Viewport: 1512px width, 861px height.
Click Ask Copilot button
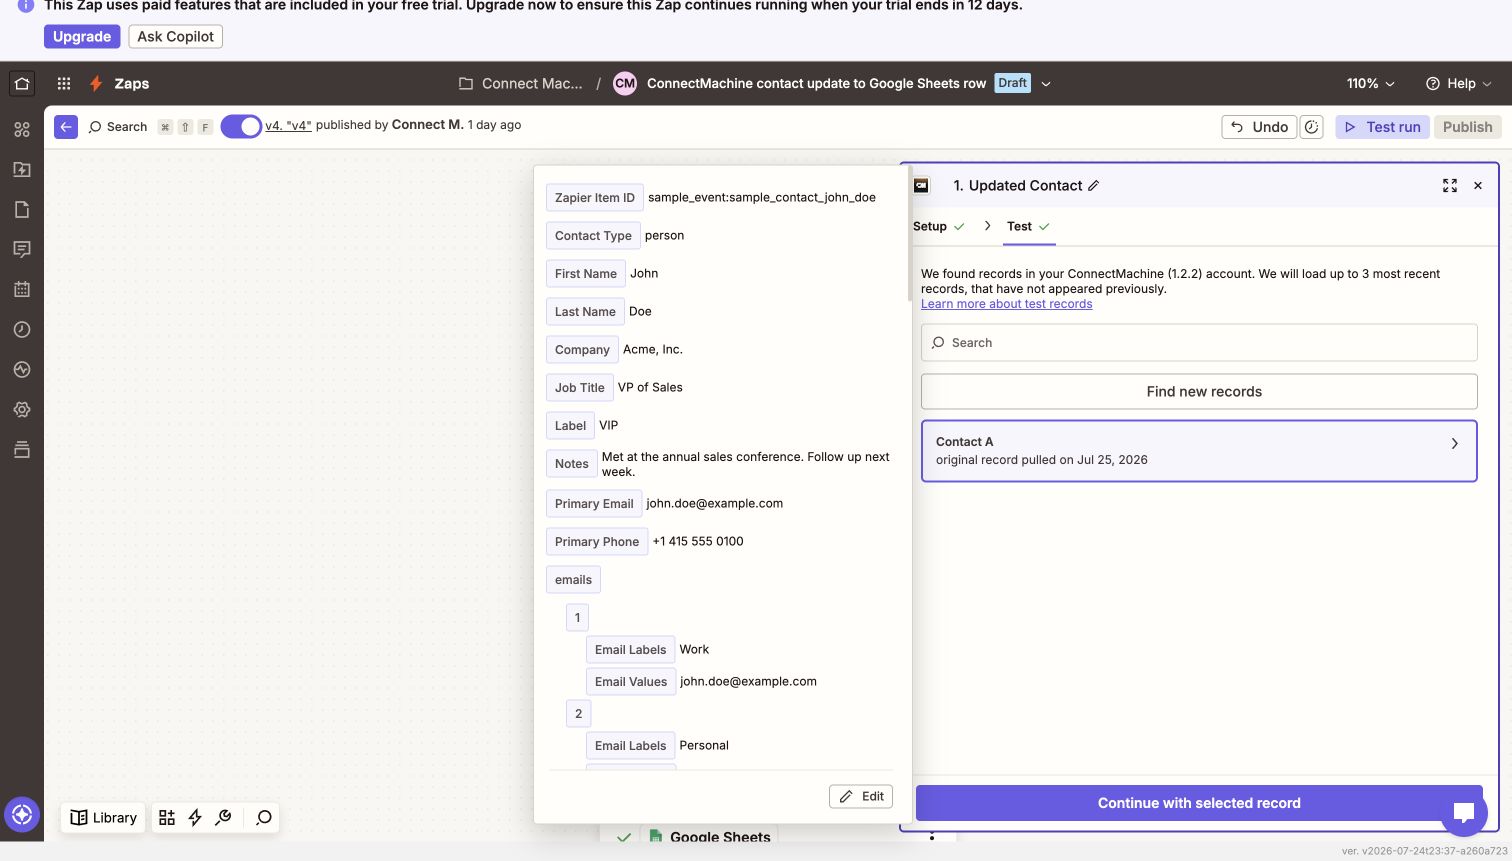click(176, 37)
